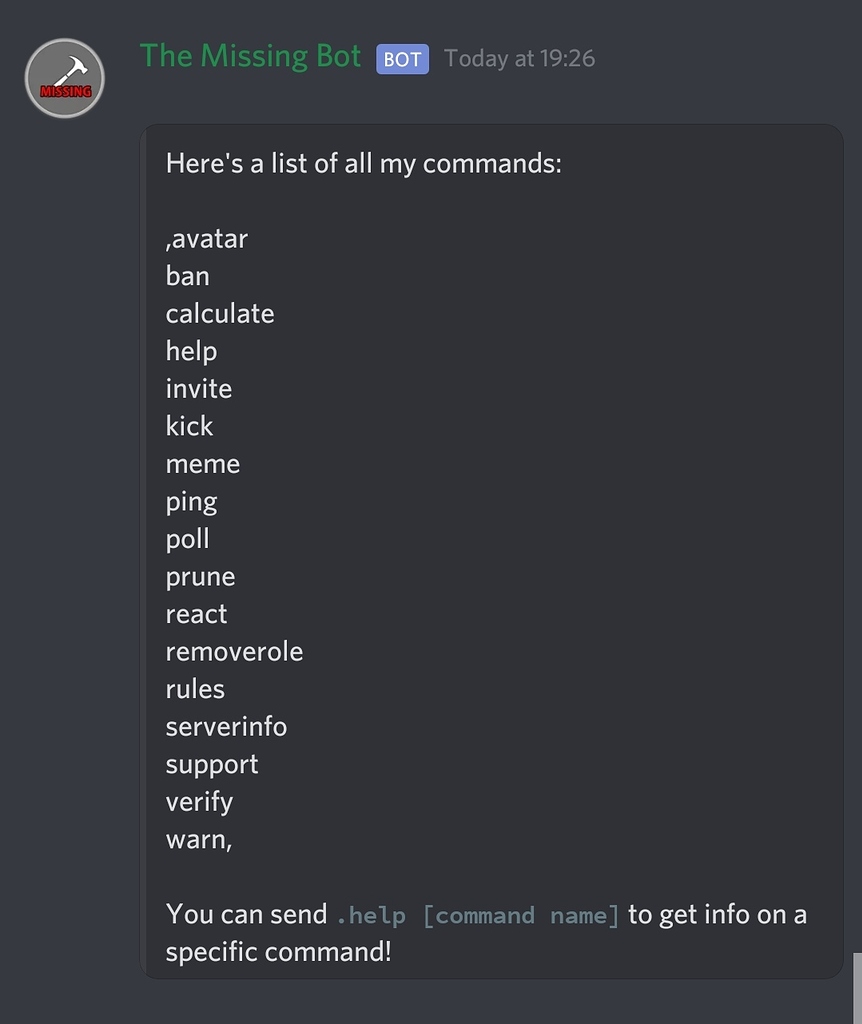The height and width of the screenshot is (1024, 862).
Task: Toggle selection of the react command
Action: pyautogui.click(x=196, y=613)
